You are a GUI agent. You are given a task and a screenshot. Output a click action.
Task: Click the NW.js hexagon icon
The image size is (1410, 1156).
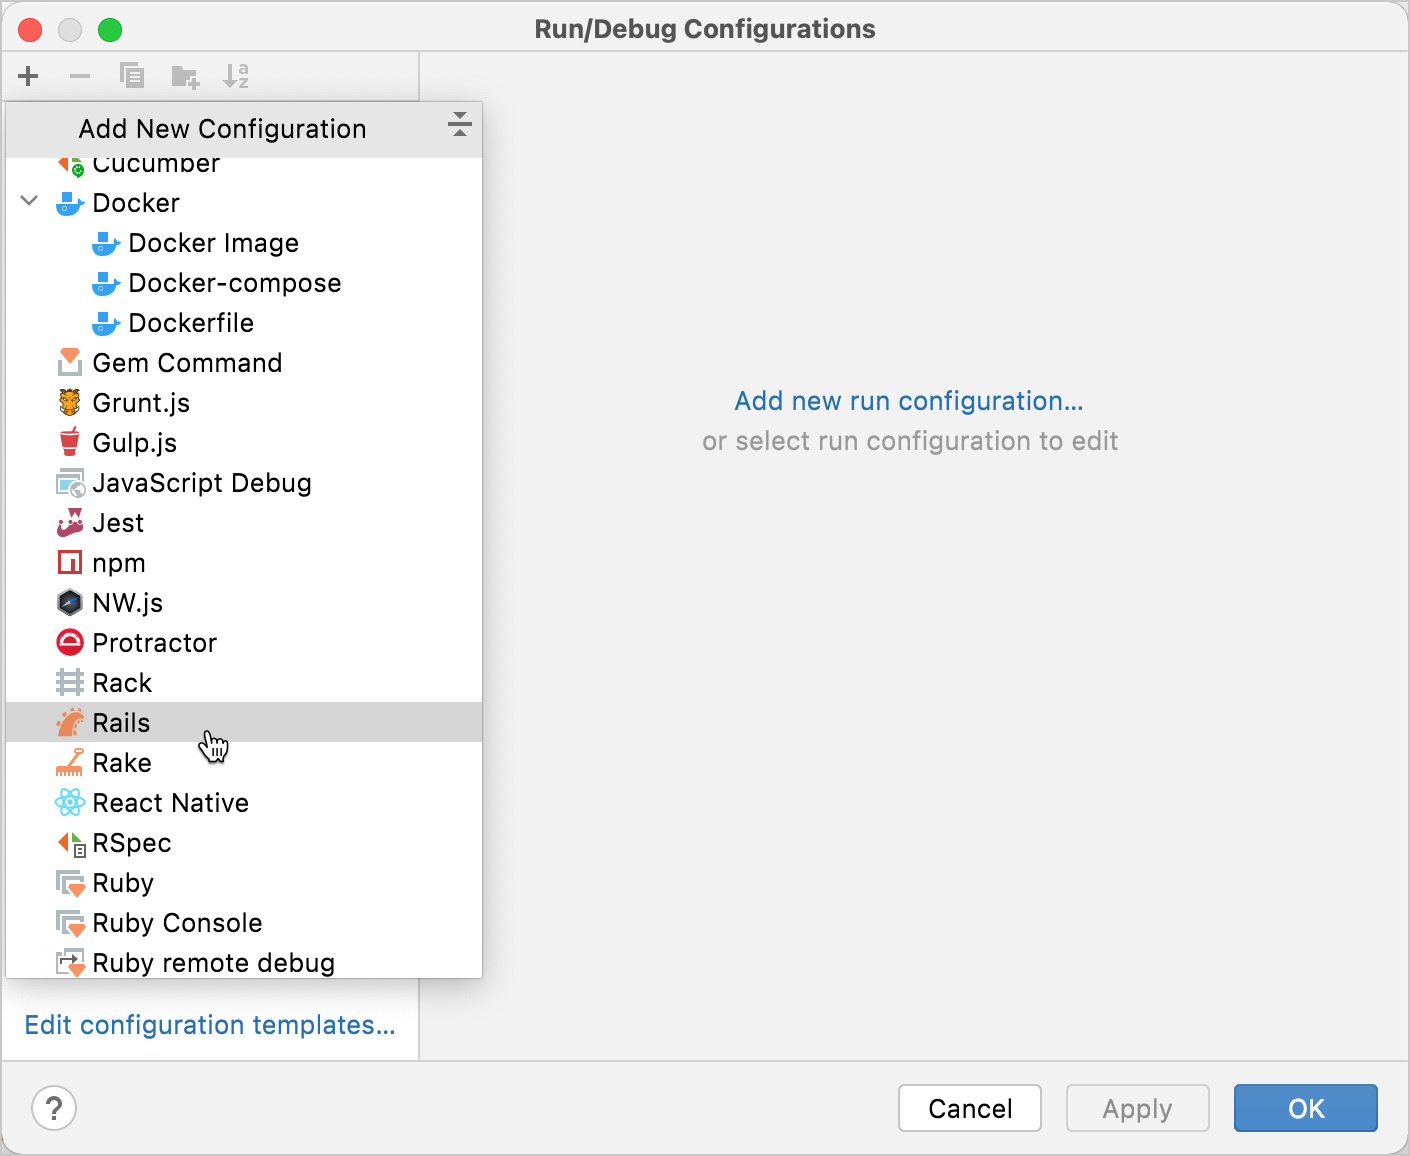[x=70, y=603]
